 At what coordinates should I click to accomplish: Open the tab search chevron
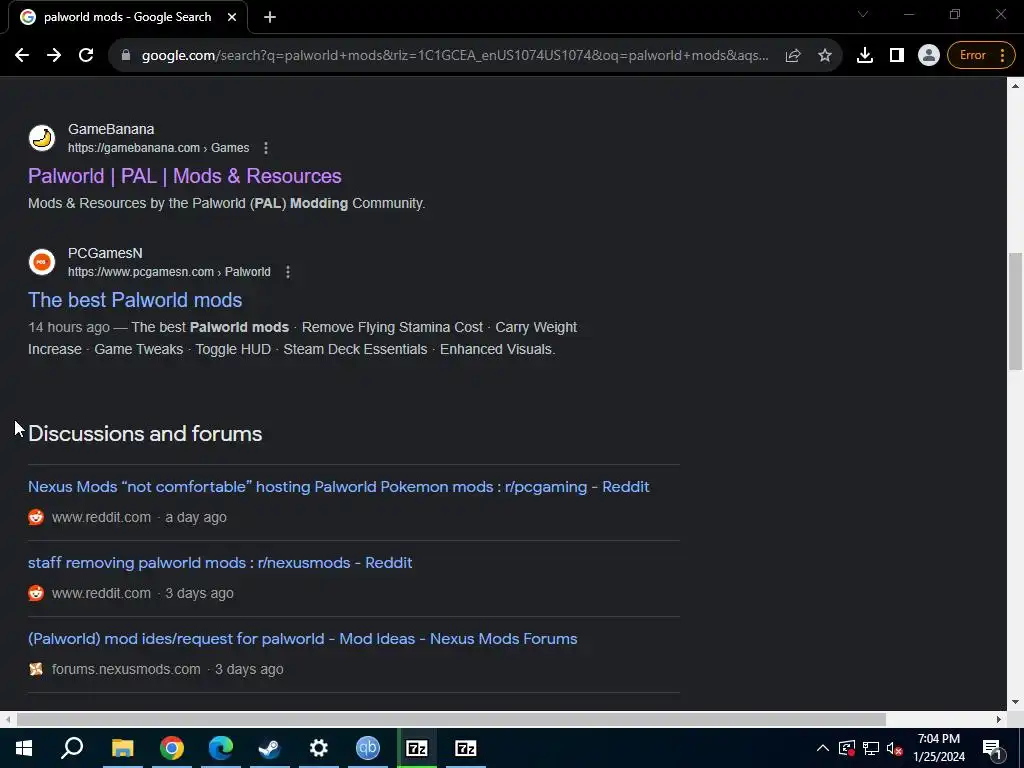(x=863, y=14)
